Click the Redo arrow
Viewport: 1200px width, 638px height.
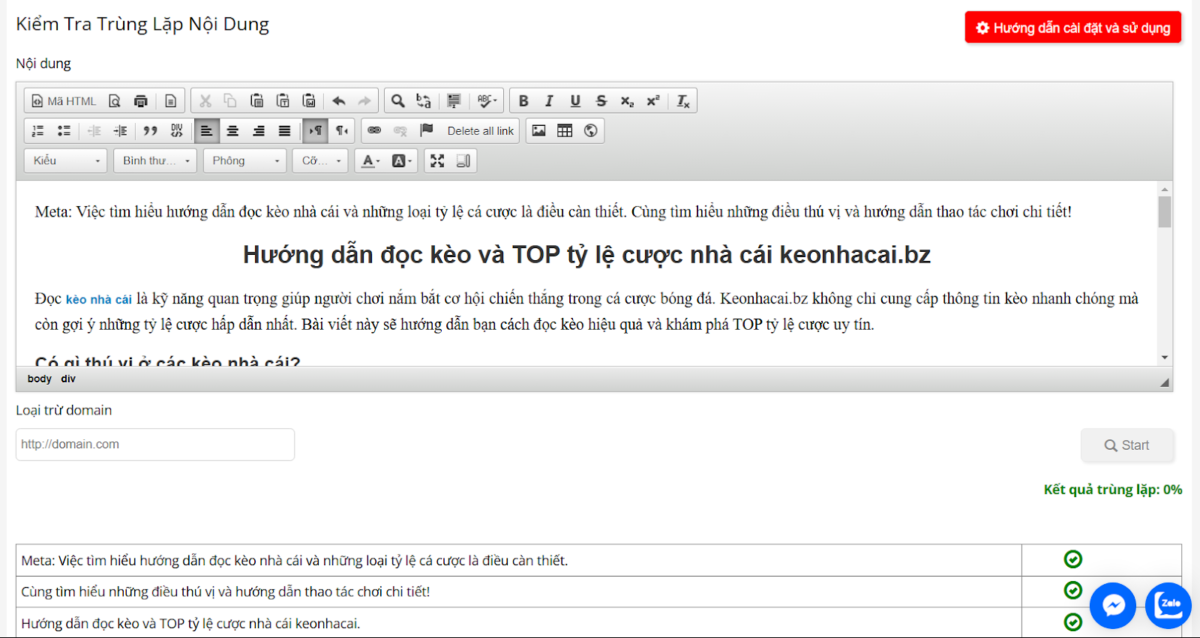pyautogui.click(x=364, y=101)
